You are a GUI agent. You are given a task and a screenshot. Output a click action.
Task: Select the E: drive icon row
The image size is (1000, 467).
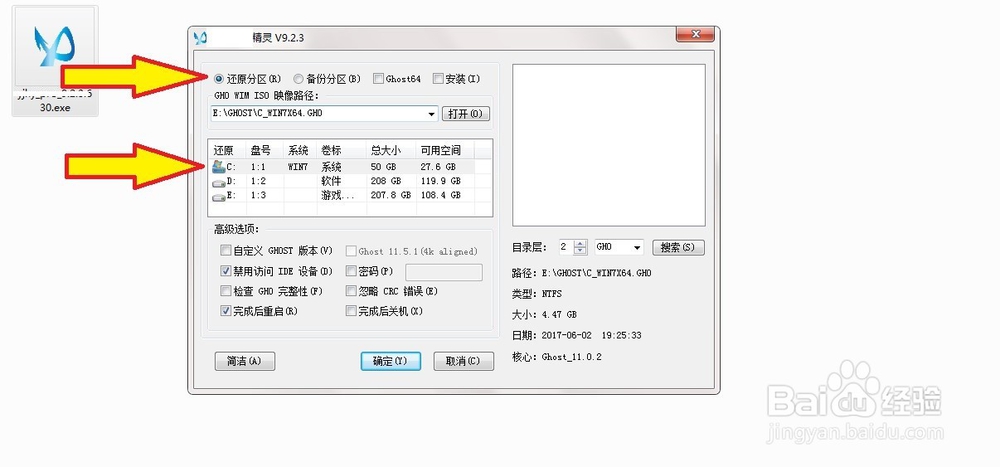(x=218, y=195)
